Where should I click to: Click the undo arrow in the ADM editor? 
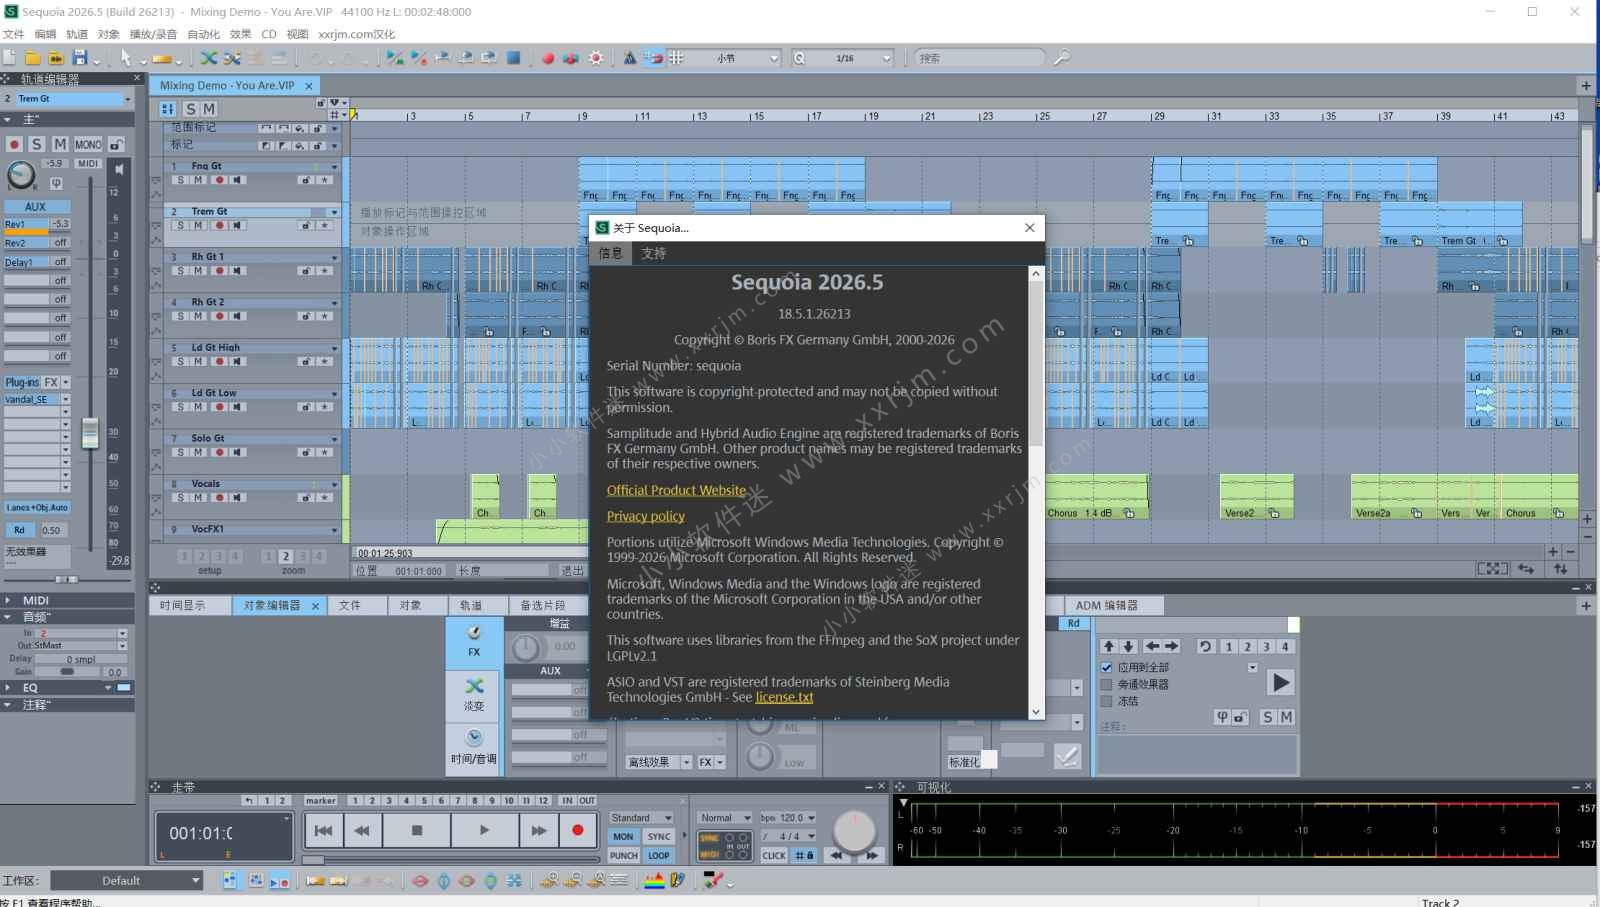pos(1205,647)
